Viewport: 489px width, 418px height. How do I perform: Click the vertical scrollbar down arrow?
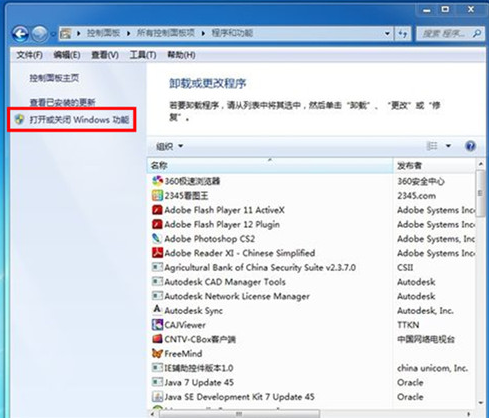coord(480,403)
